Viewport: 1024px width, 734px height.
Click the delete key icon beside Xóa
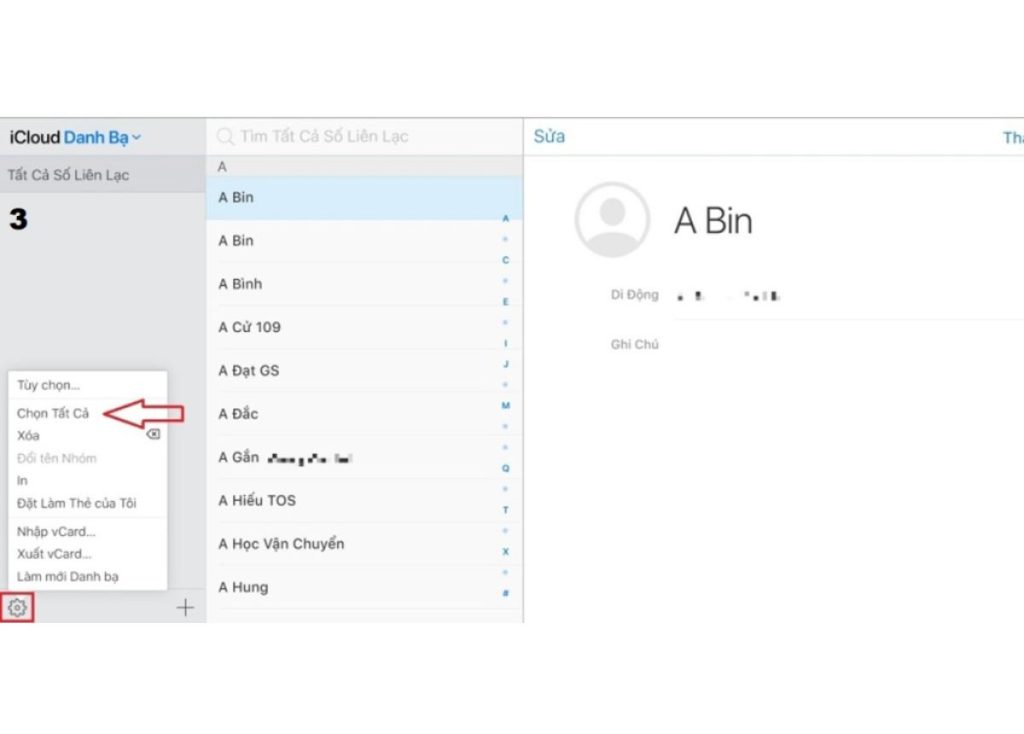(153, 434)
